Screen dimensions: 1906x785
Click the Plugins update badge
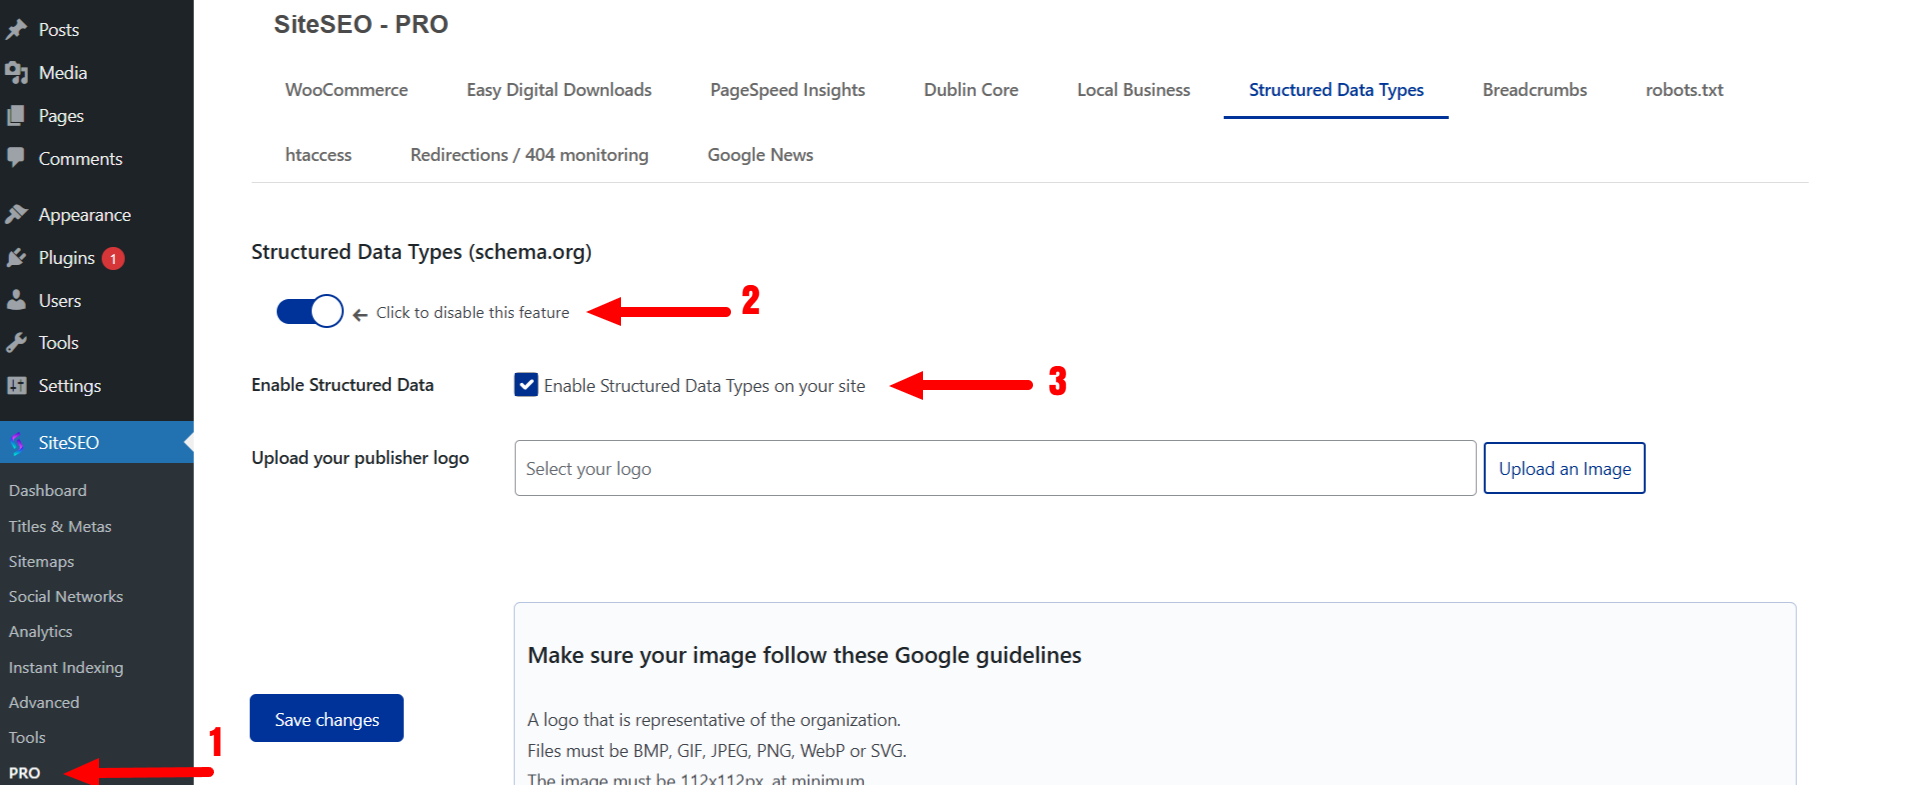pos(113,258)
